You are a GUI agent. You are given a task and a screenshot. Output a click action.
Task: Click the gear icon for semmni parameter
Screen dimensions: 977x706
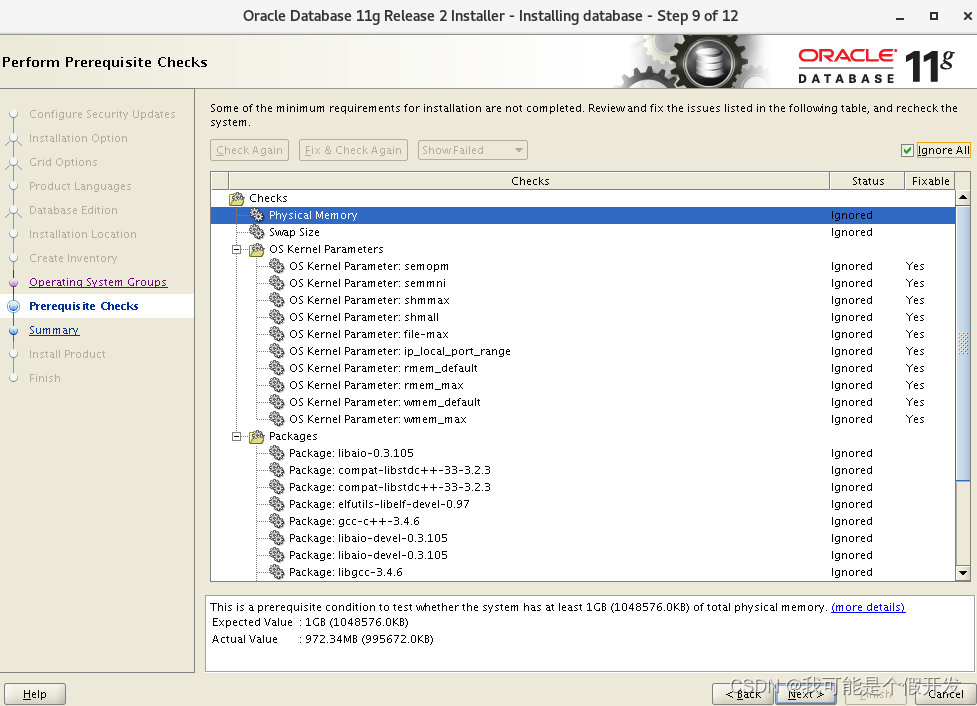click(x=277, y=283)
